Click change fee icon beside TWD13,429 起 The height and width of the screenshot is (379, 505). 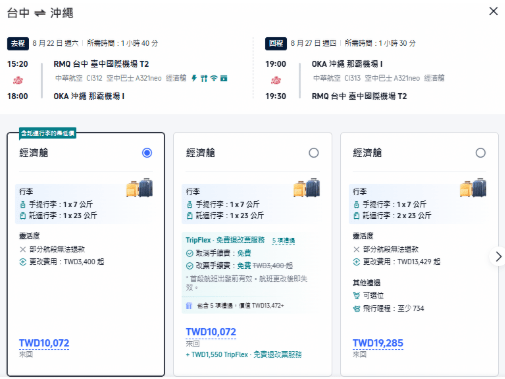(x=356, y=262)
